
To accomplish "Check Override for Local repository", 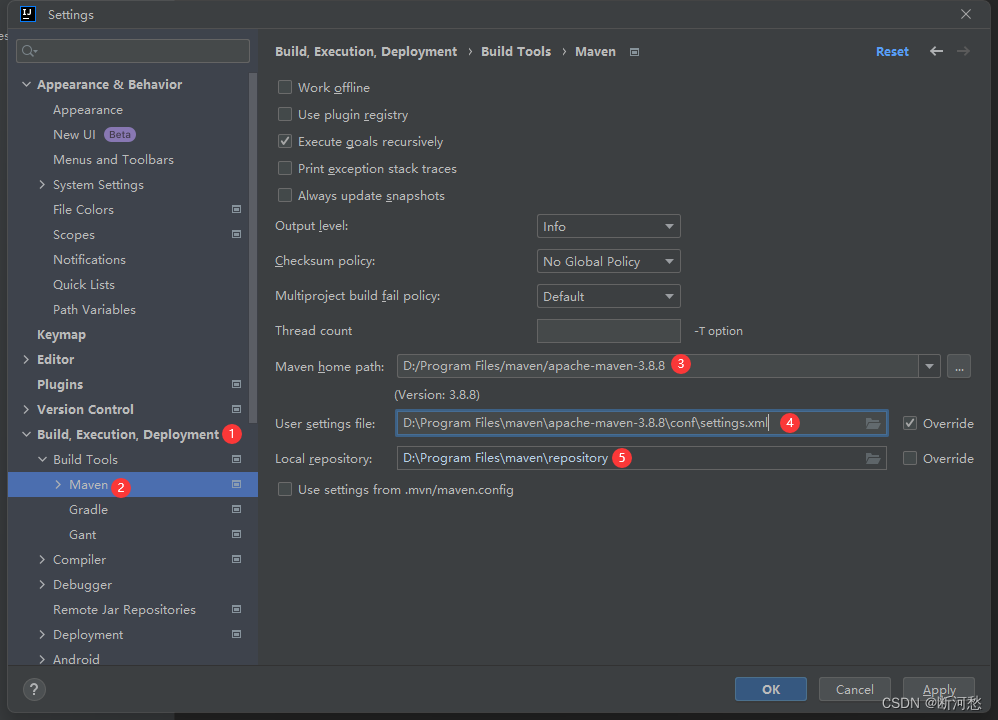I will (x=910, y=458).
